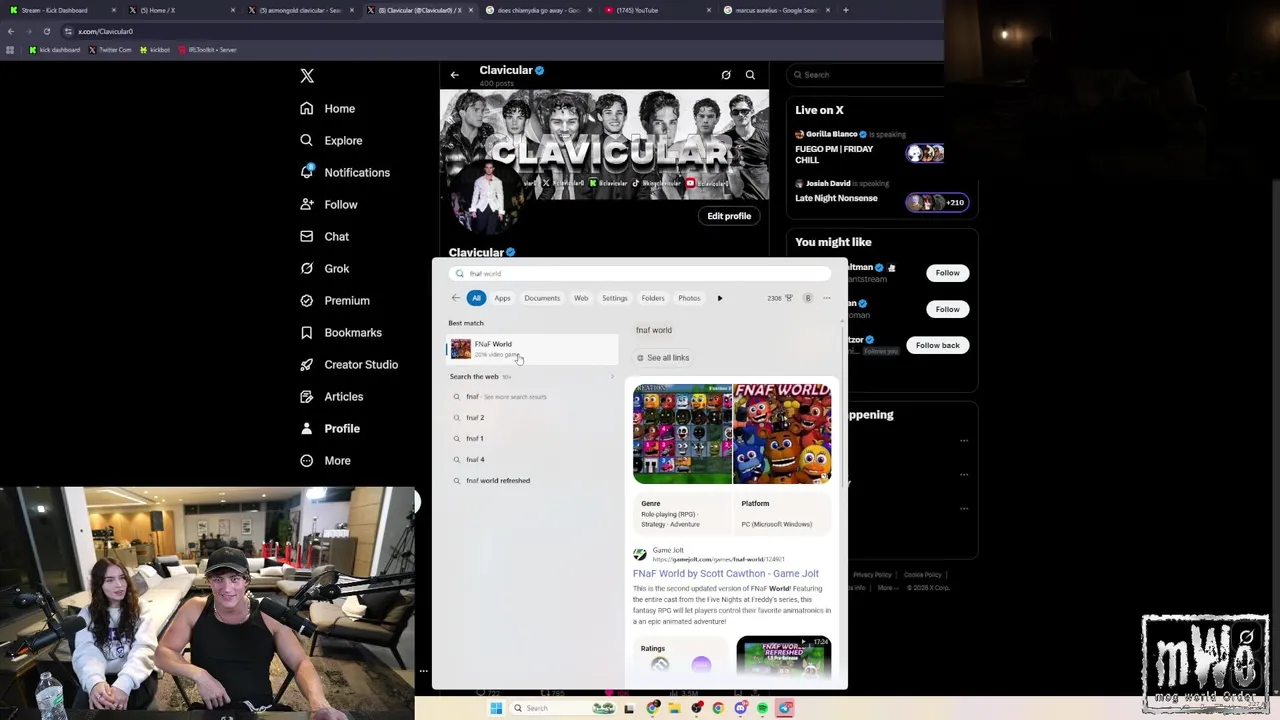Open Grok in the X sidebar
The height and width of the screenshot is (720, 1280).
tap(325, 268)
